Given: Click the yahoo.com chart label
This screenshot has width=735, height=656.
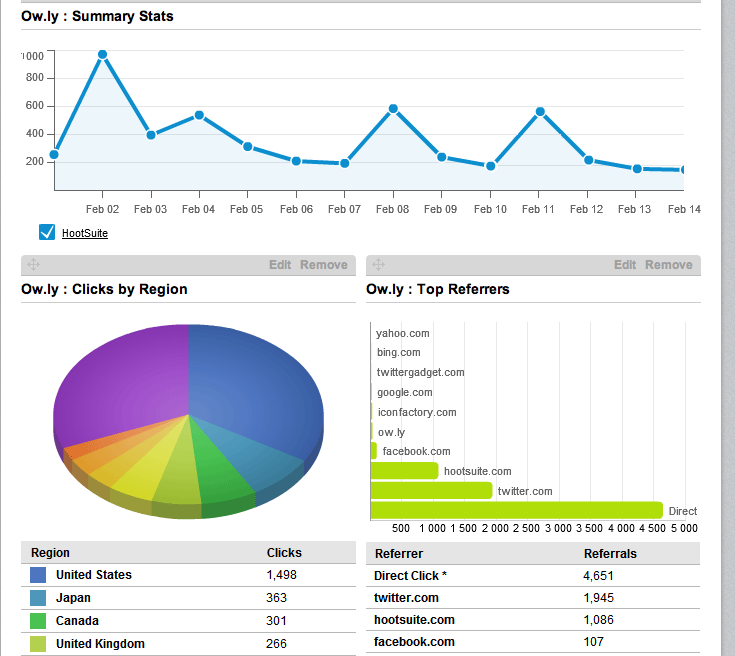Looking at the screenshot, I should coord(403,333).
